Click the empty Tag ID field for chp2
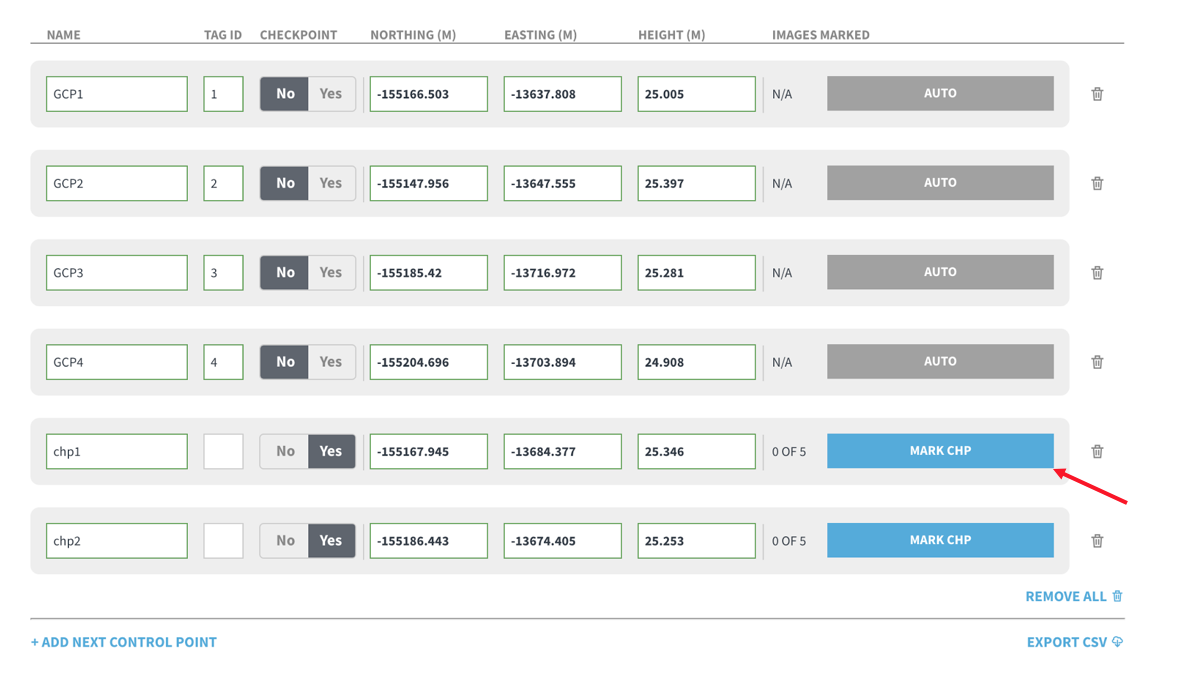Viewport: 1187px width, 682px height. (x=223, y=540)
